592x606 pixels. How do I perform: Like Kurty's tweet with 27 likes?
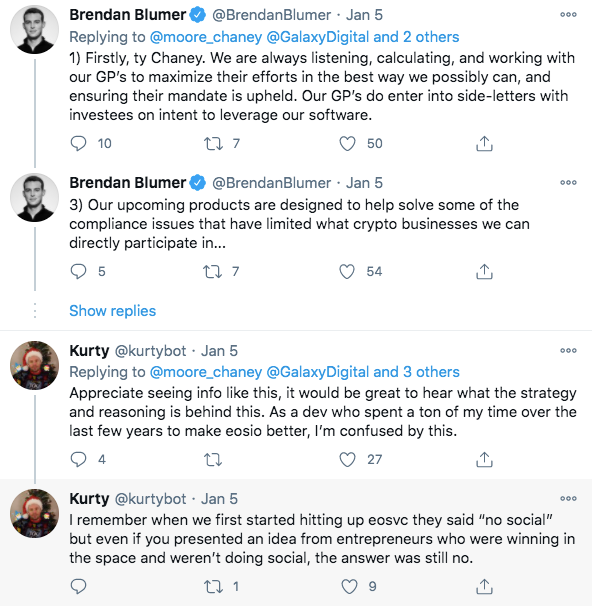click(x=347, y=460)
